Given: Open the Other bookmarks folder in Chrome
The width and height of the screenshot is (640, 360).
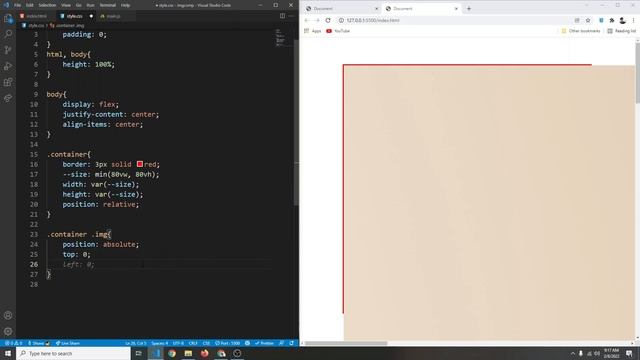Looking at the screenshot, I should (x=581, y=31).
